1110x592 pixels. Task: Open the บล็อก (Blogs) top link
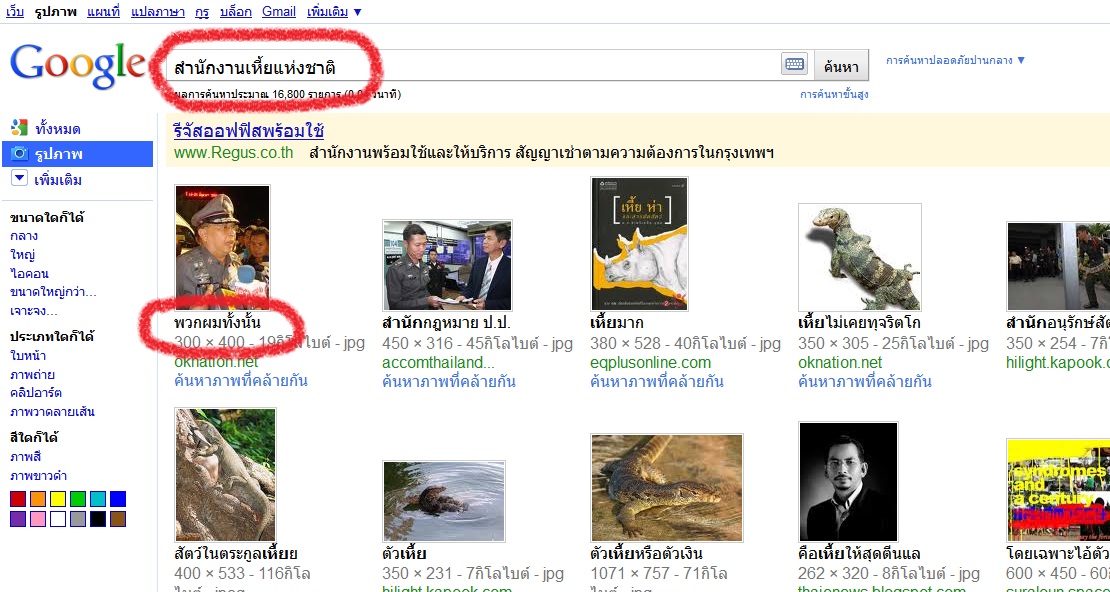236,11
